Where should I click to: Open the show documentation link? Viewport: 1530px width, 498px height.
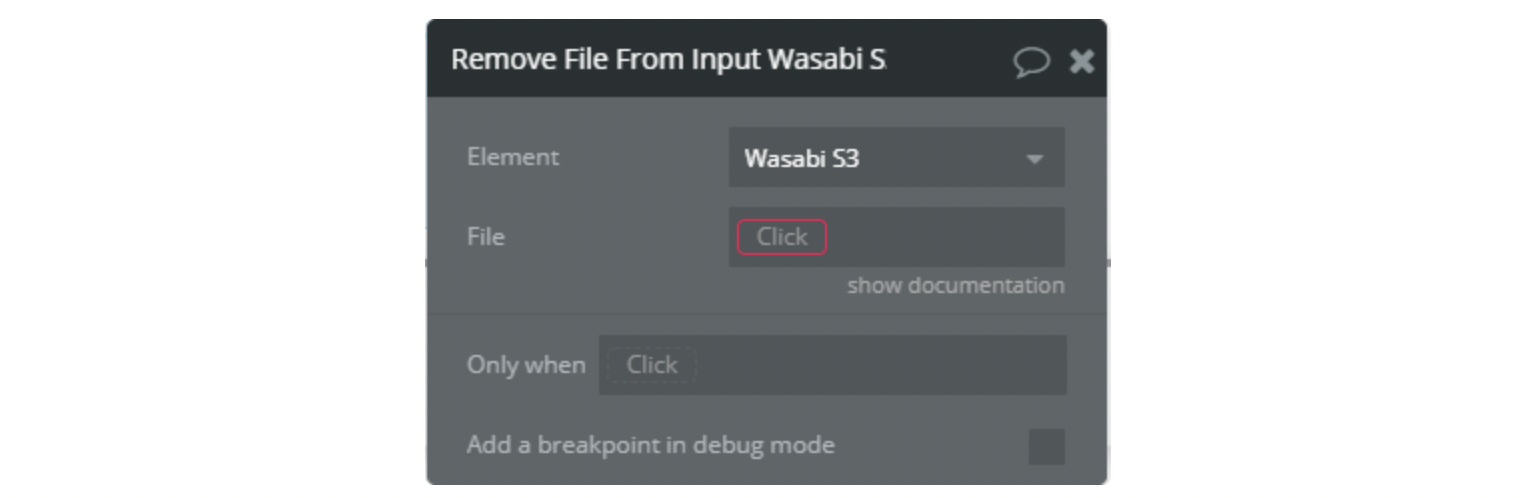click(x=955, y=286)
